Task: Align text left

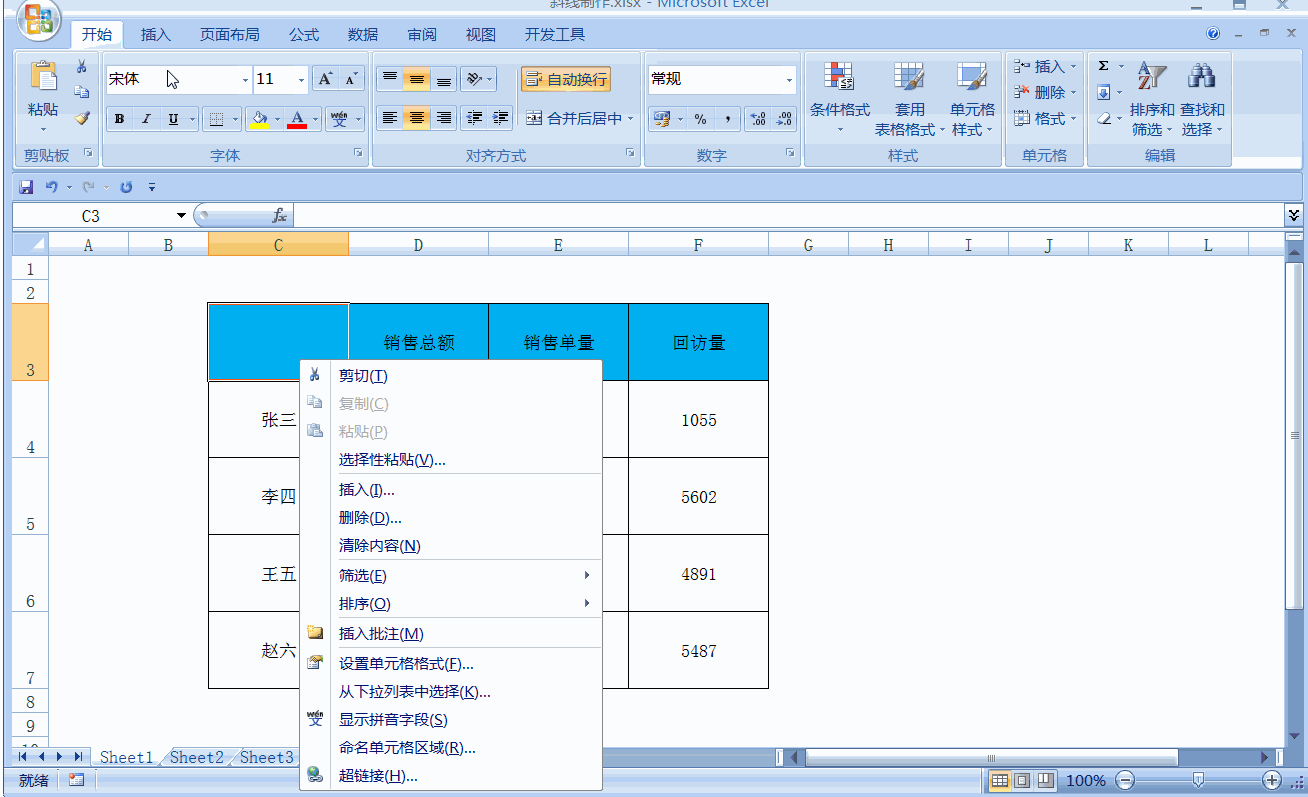Action: point(390,118)
